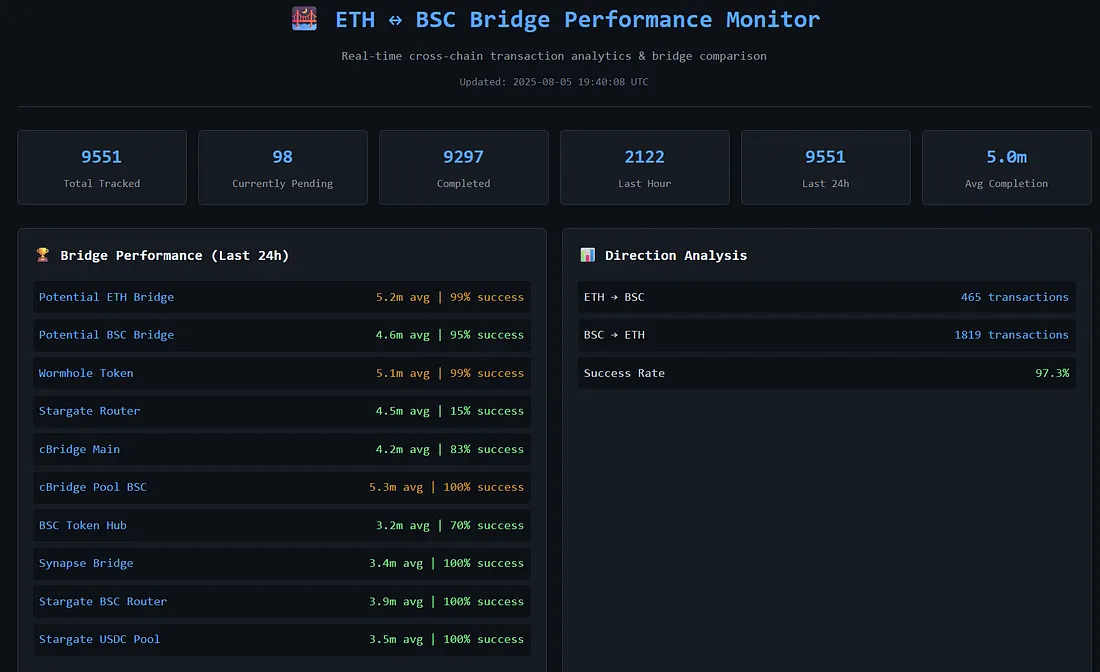The width and height of the screenshot is (1100, 672).
Task: Click the Potential BSC Bridge link
Action: (x=106, y=335)
